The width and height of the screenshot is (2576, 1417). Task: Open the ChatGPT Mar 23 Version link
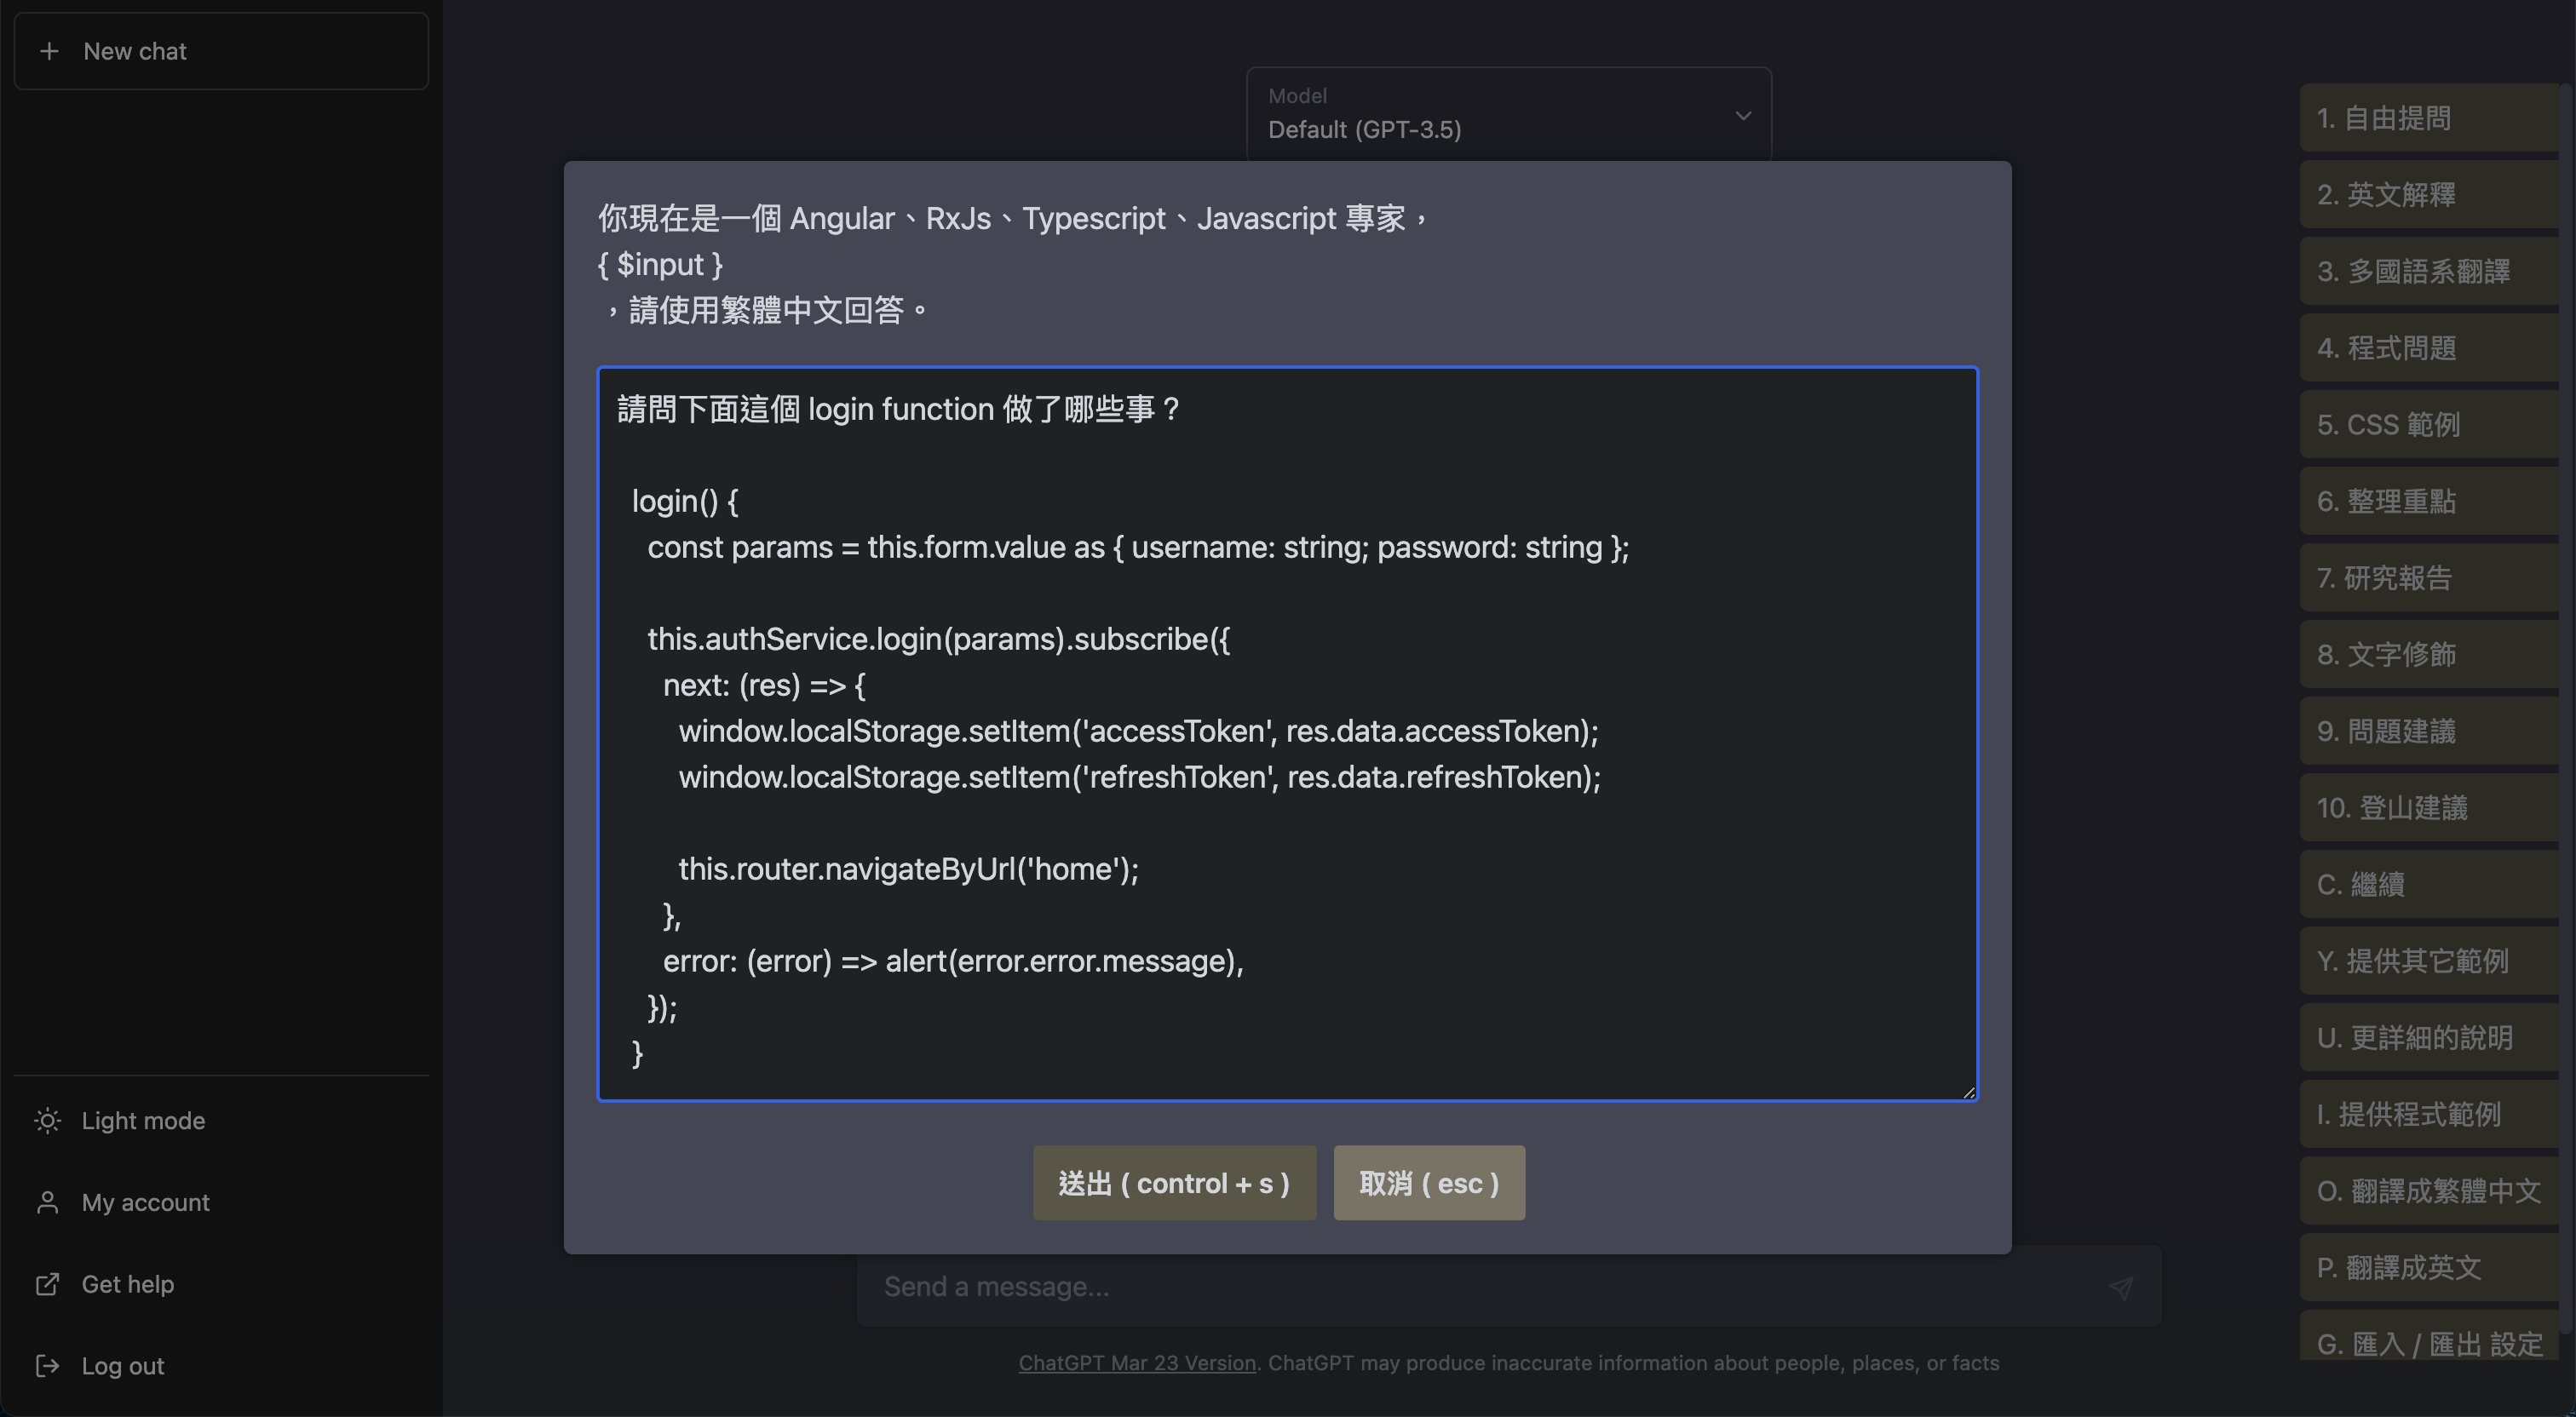[1137, 1363]
